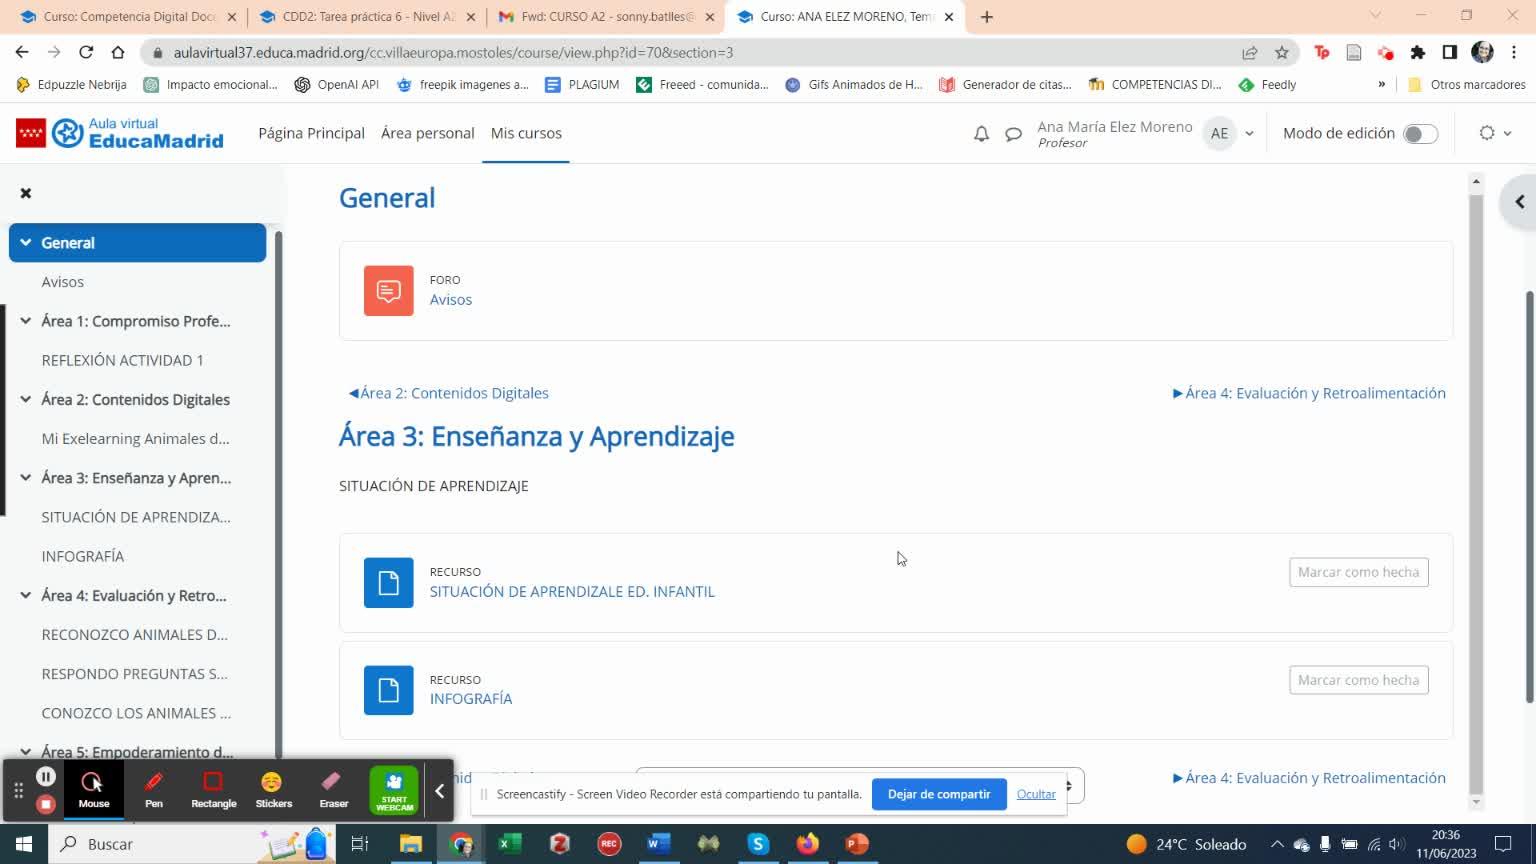1536x864 pixels.
Task: Go to the Chrome home page
Action: point(118,52)
